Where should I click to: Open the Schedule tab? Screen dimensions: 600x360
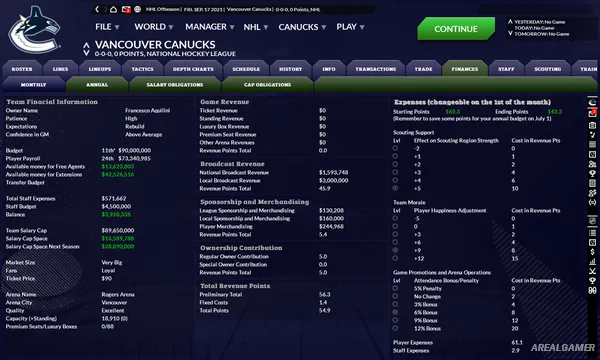click(246, 69)
